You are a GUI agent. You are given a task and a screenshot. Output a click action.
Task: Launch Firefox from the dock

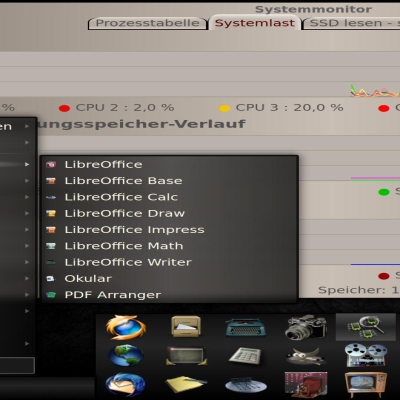coord(126,327)
